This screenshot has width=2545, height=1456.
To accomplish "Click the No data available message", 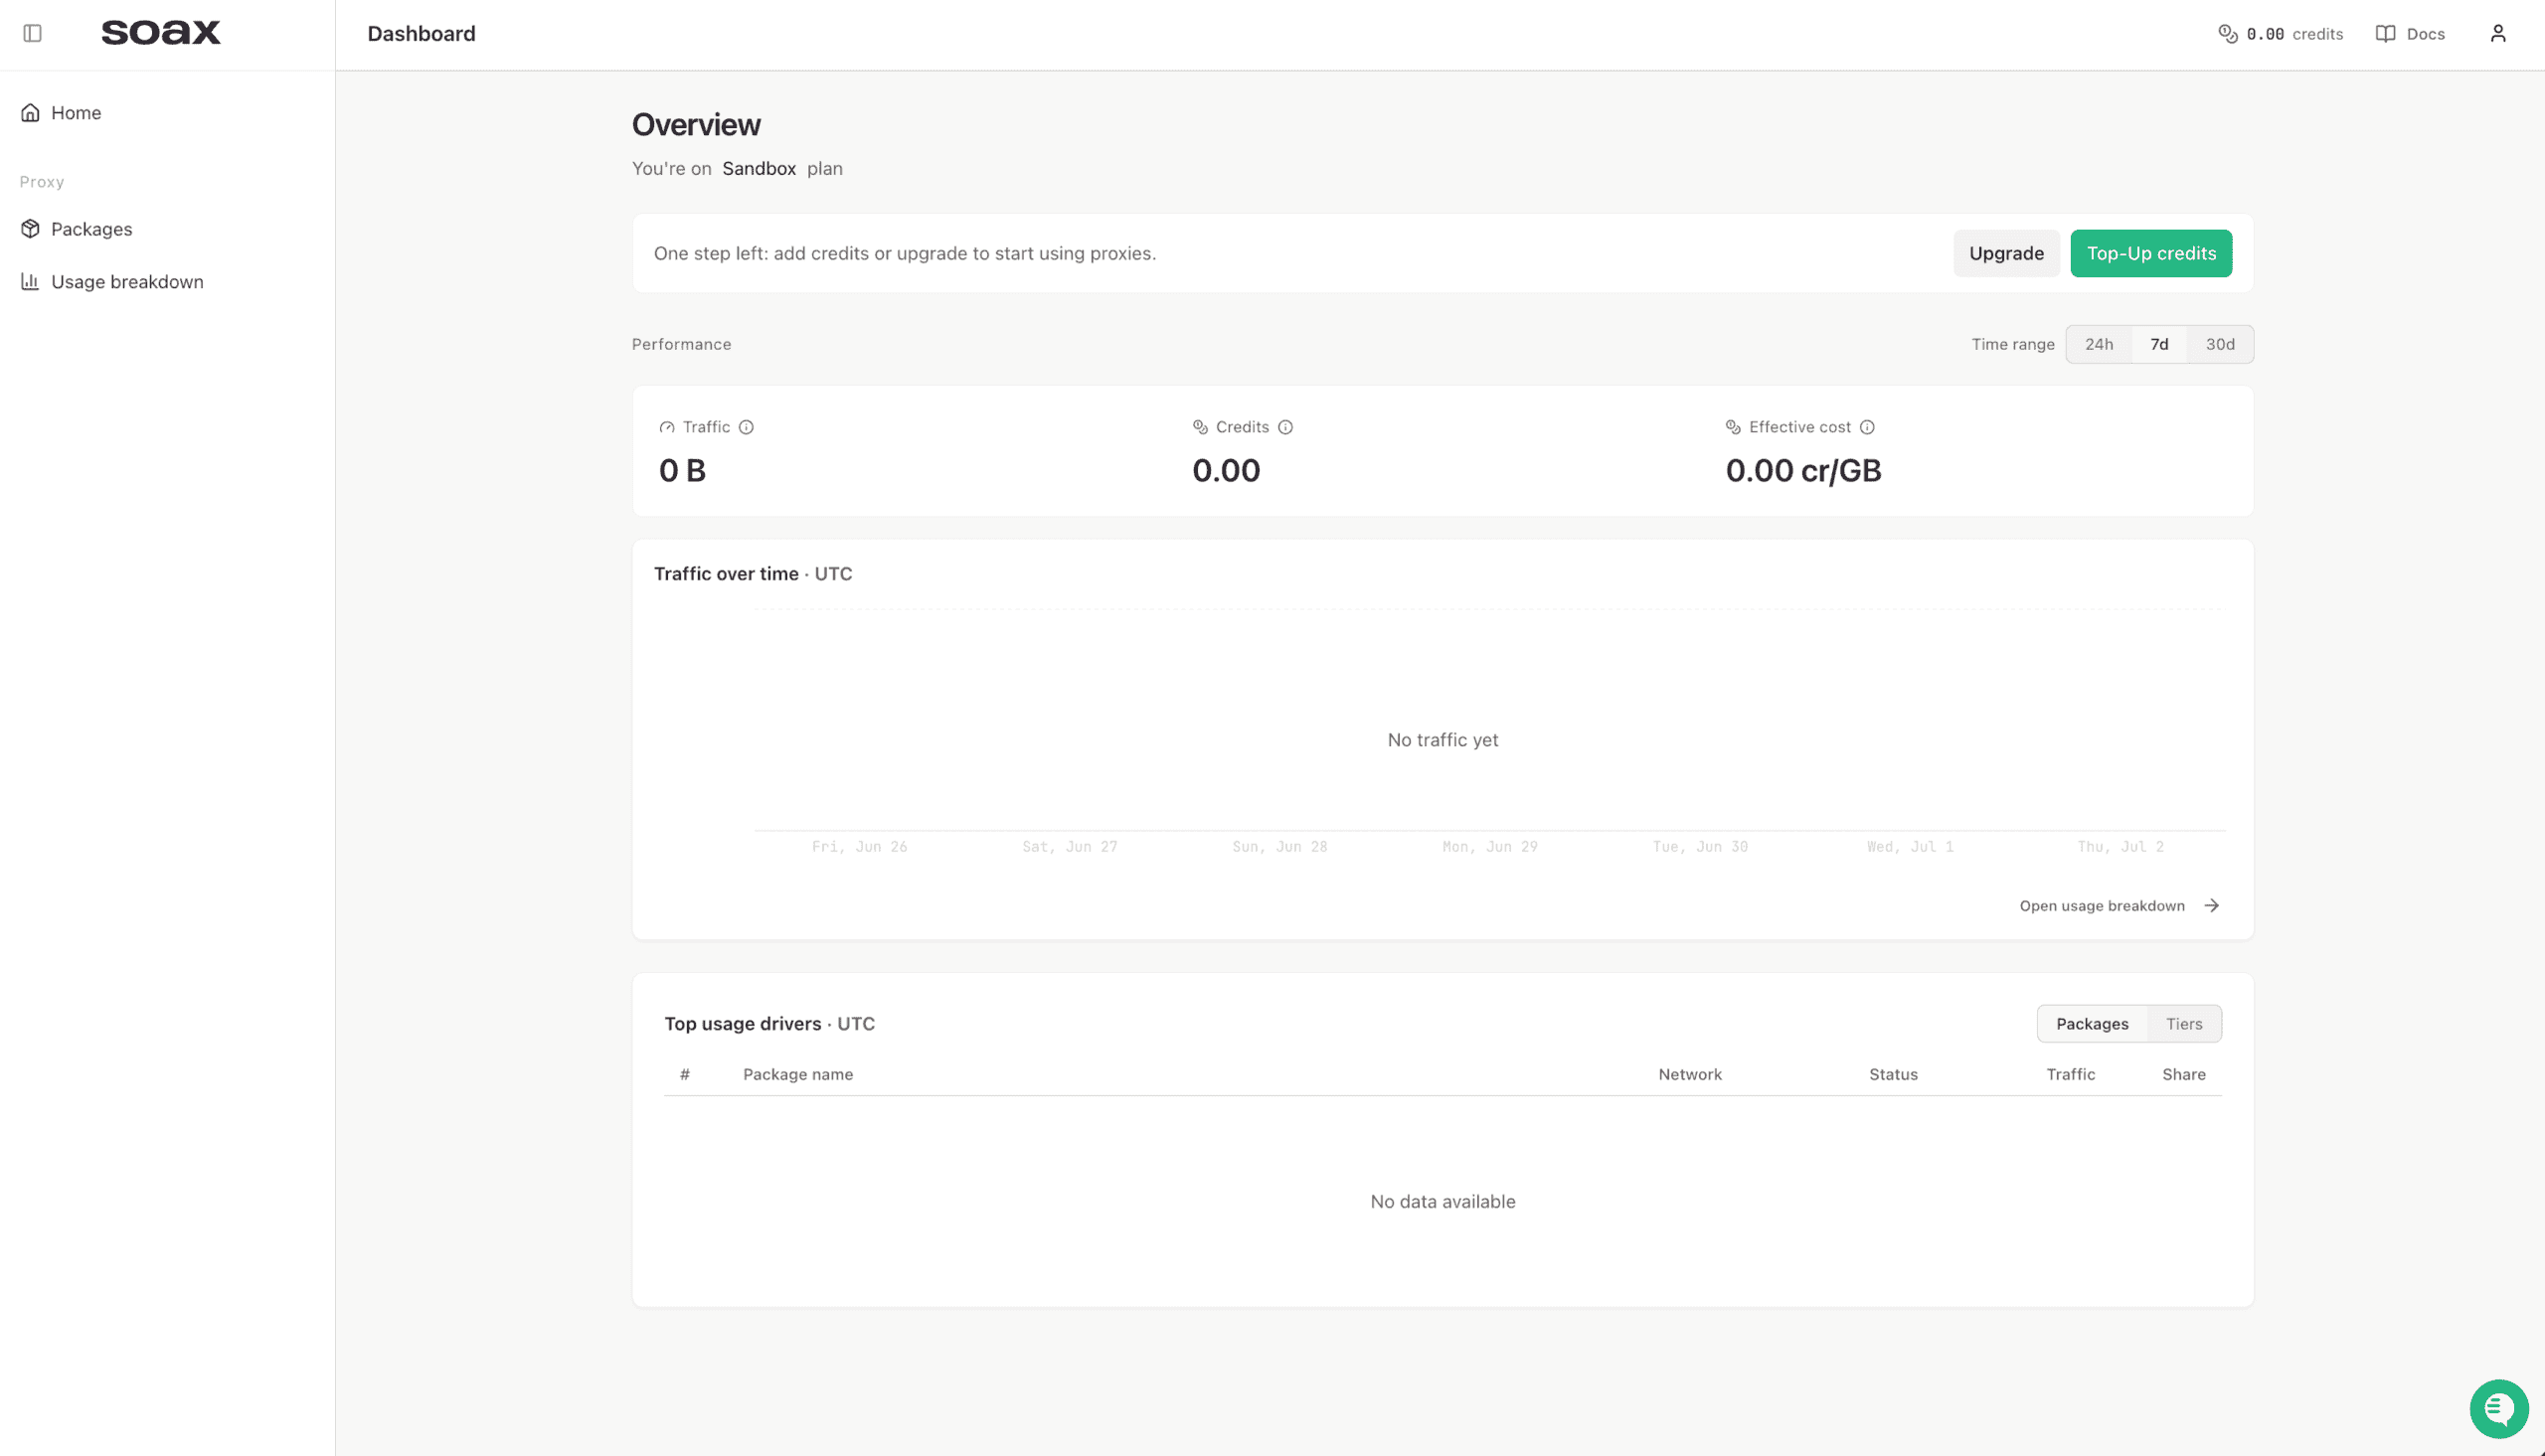I will click(1442, 1202).
